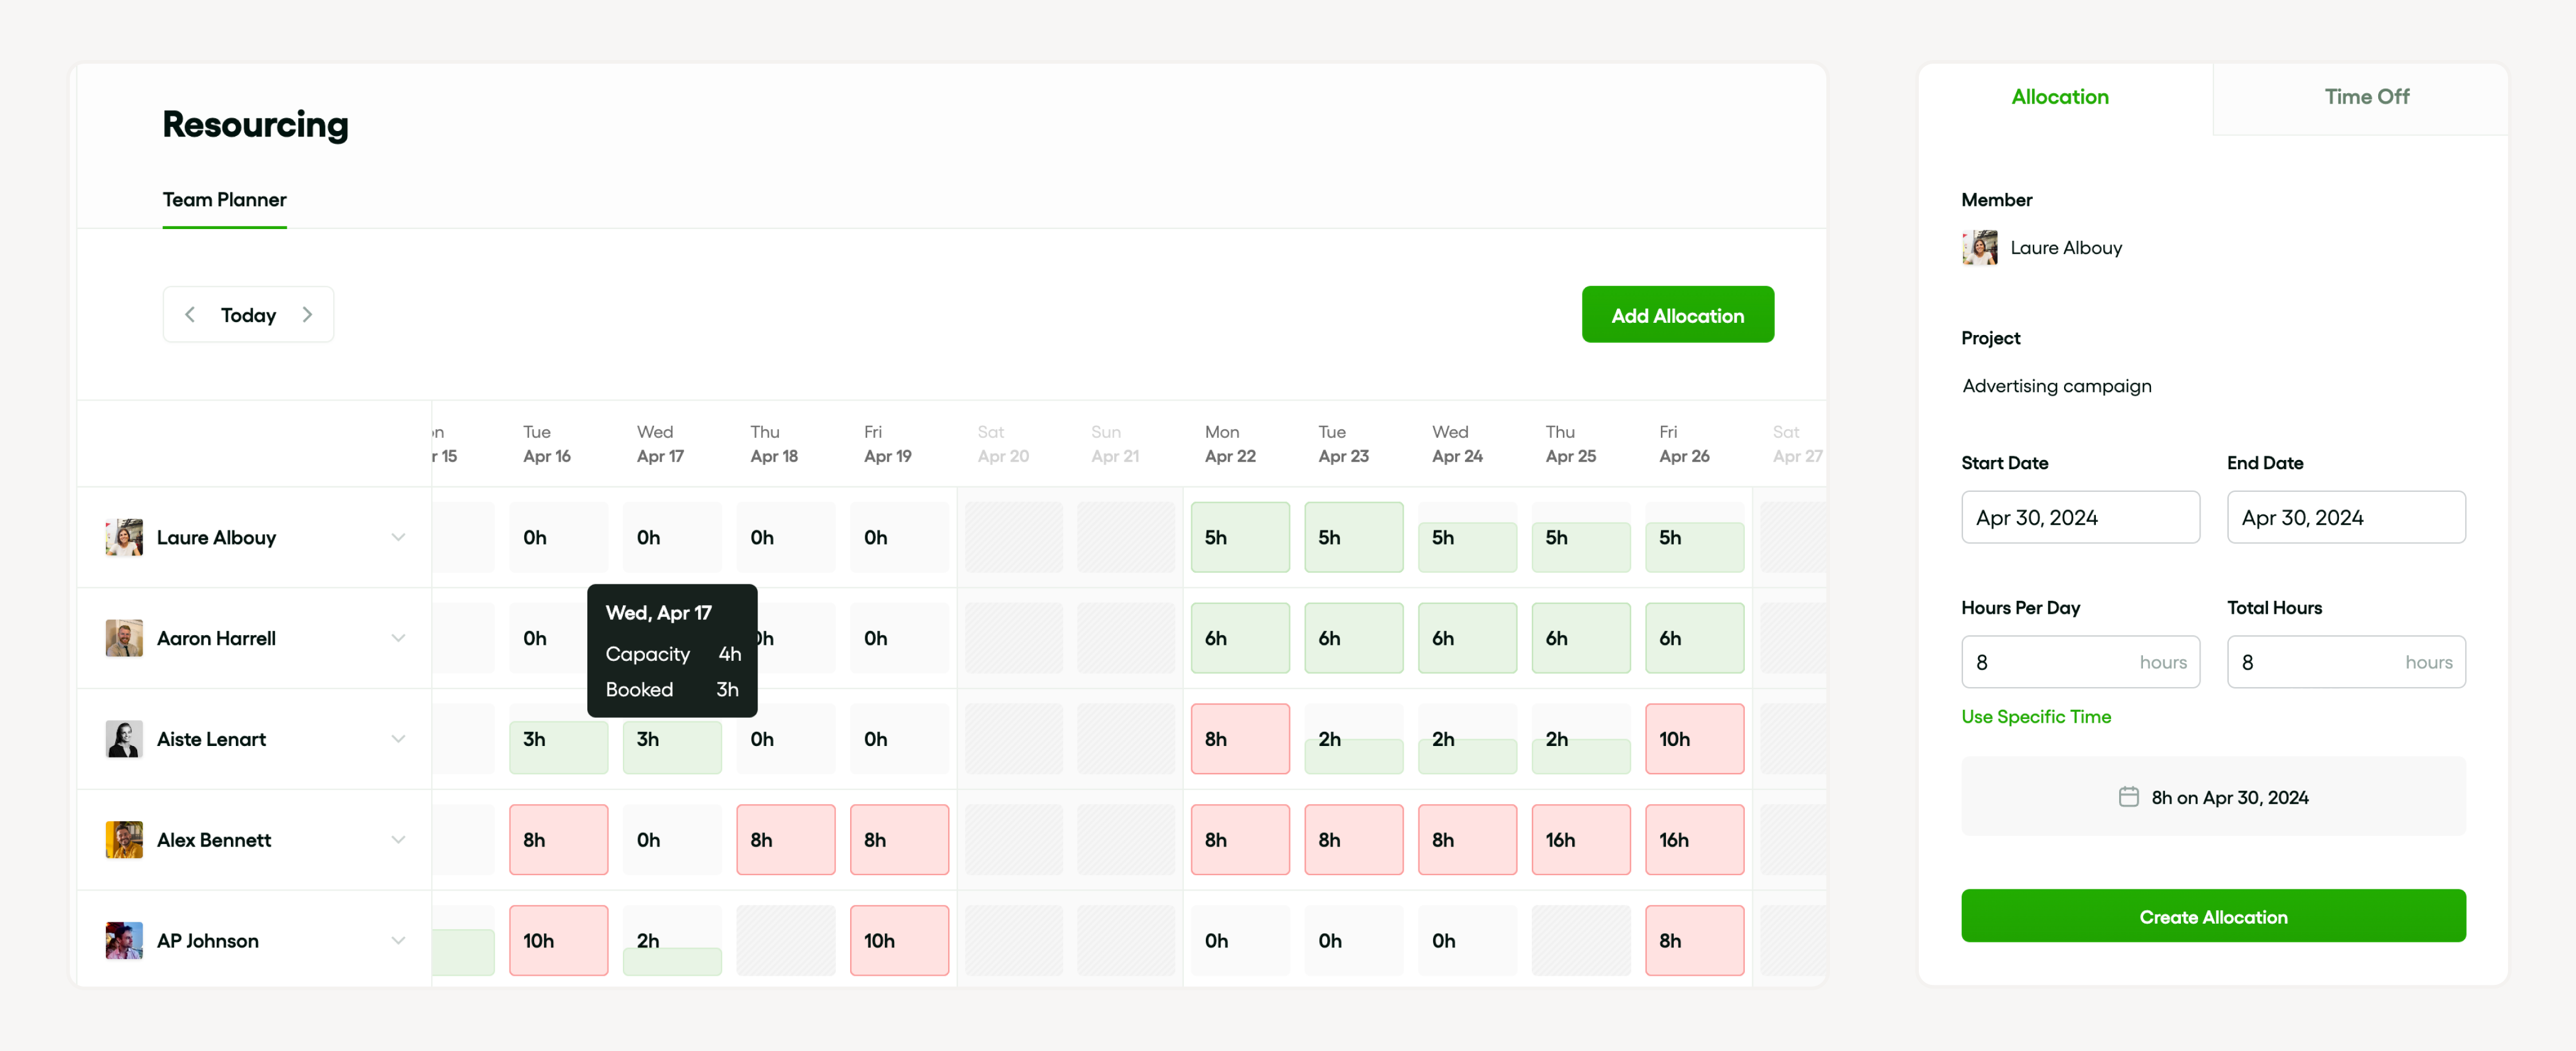This screenshot has height=1051, width=2576.
Task: Expand Aaron Harrell's row chevron
Action: pyautogui.click(x=398, y=638)
